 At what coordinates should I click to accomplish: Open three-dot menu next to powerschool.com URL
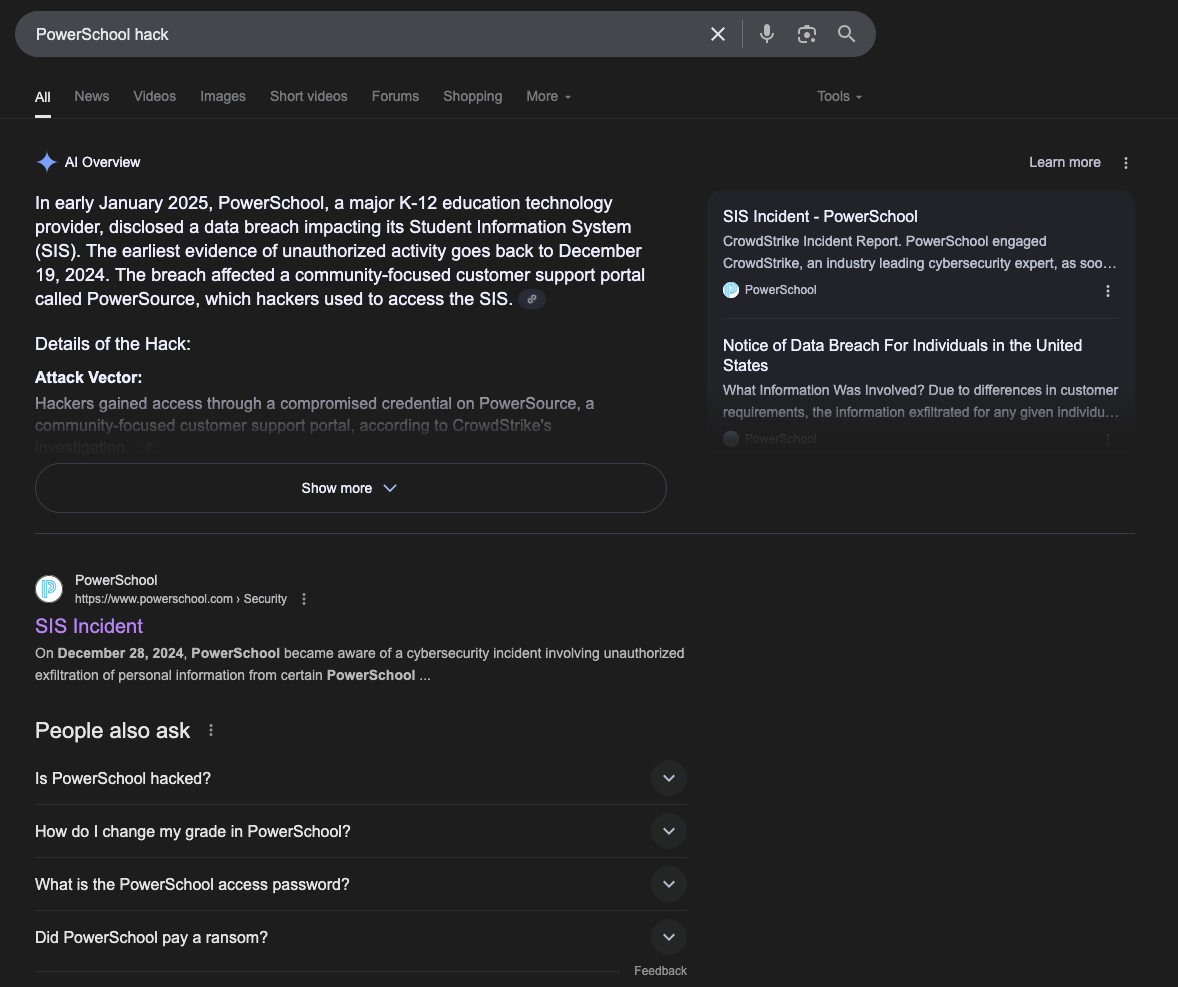click(x=304, y=599)
